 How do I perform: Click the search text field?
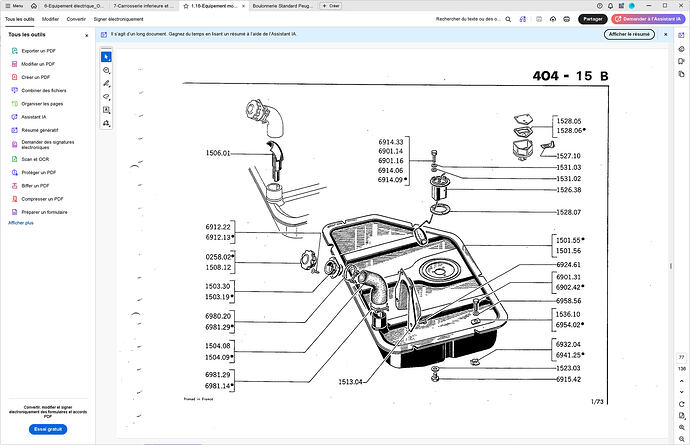tap(468, 19)
